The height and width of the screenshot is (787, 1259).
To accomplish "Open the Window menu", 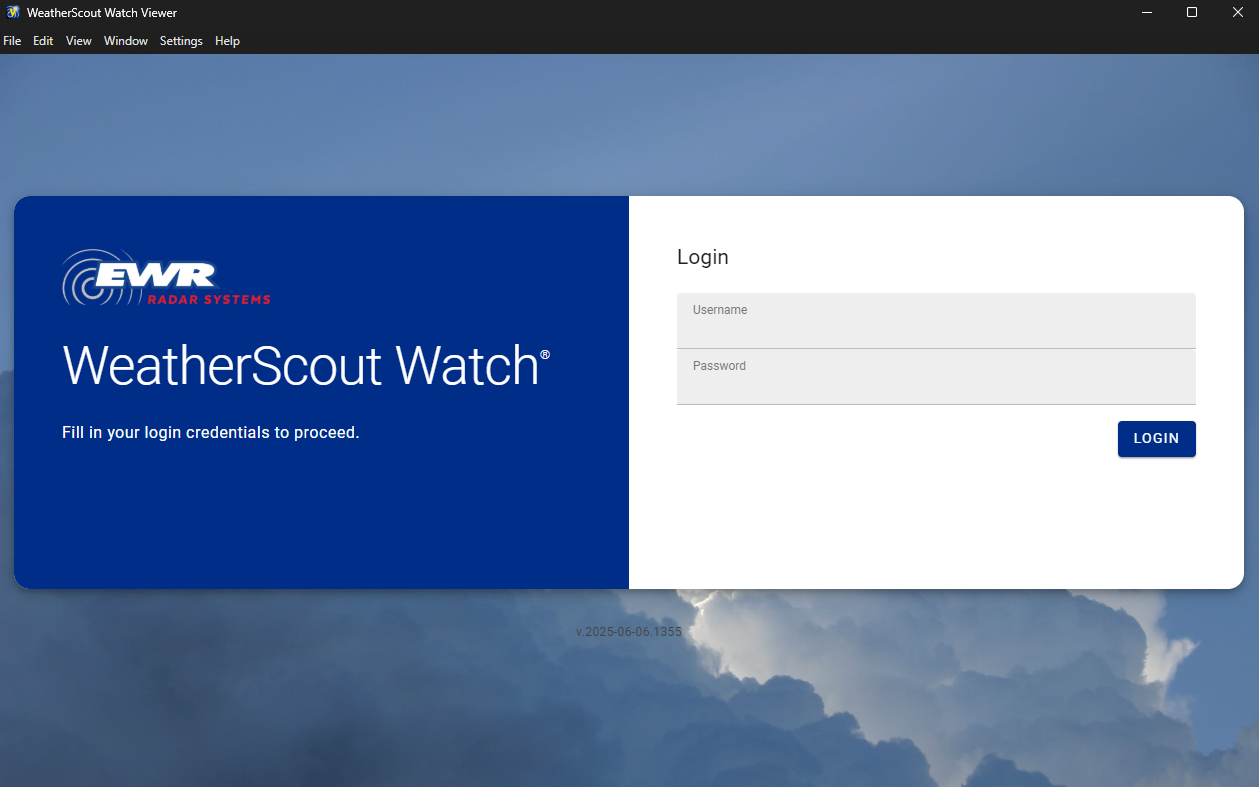I will tap(125, 41).
